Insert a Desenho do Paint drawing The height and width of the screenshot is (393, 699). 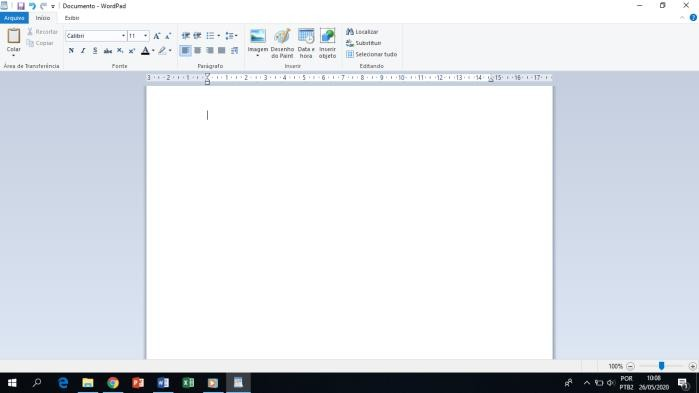point(282,43)
